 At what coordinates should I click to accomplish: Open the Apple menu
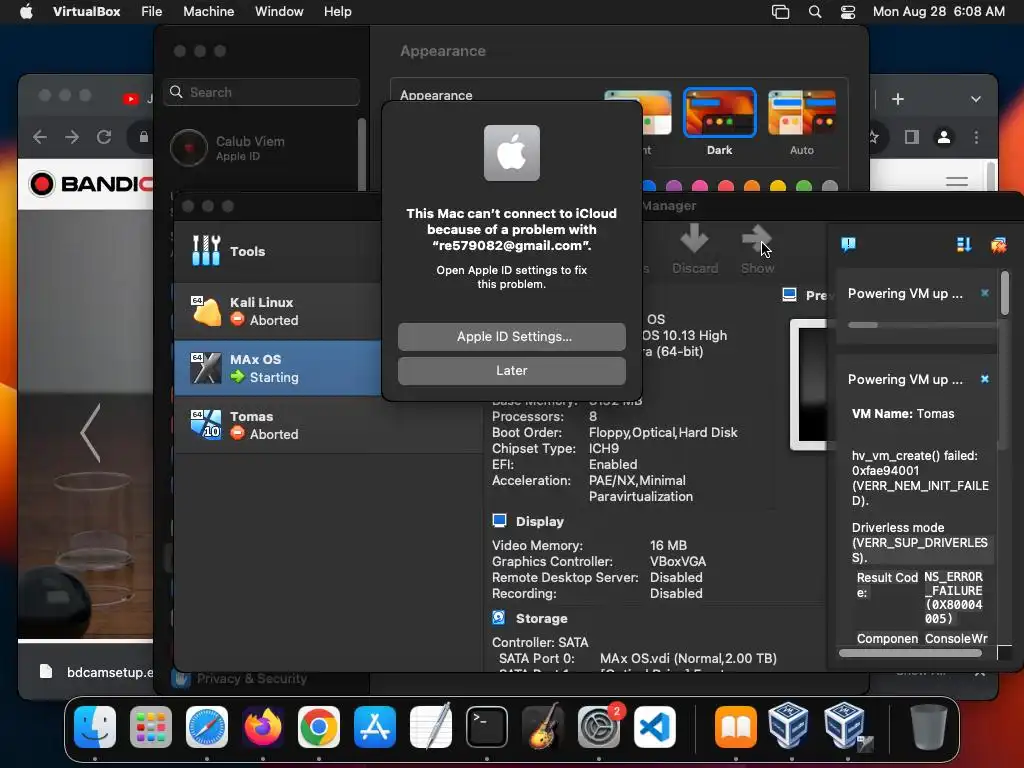click(26, 12)
